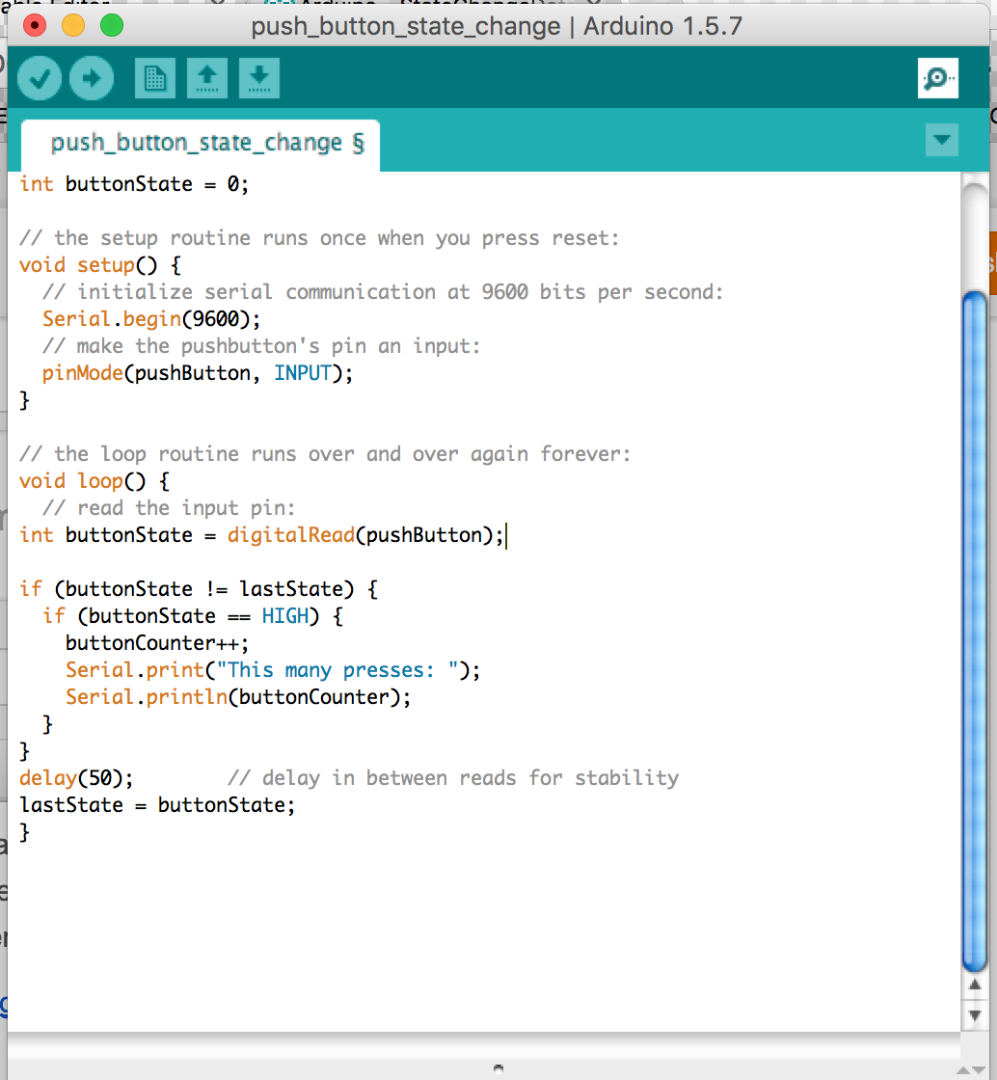Close the Arduino window
997x1080 pixels.
click(x=34, y=25)
